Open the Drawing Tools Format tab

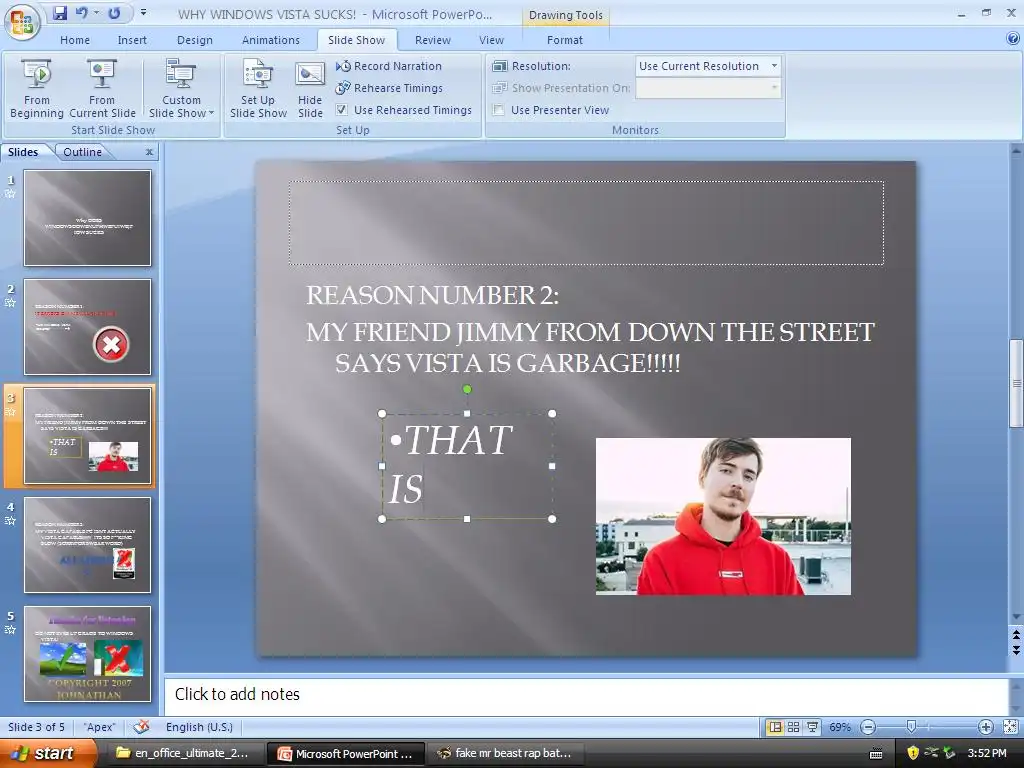click(x=564, y=40)
